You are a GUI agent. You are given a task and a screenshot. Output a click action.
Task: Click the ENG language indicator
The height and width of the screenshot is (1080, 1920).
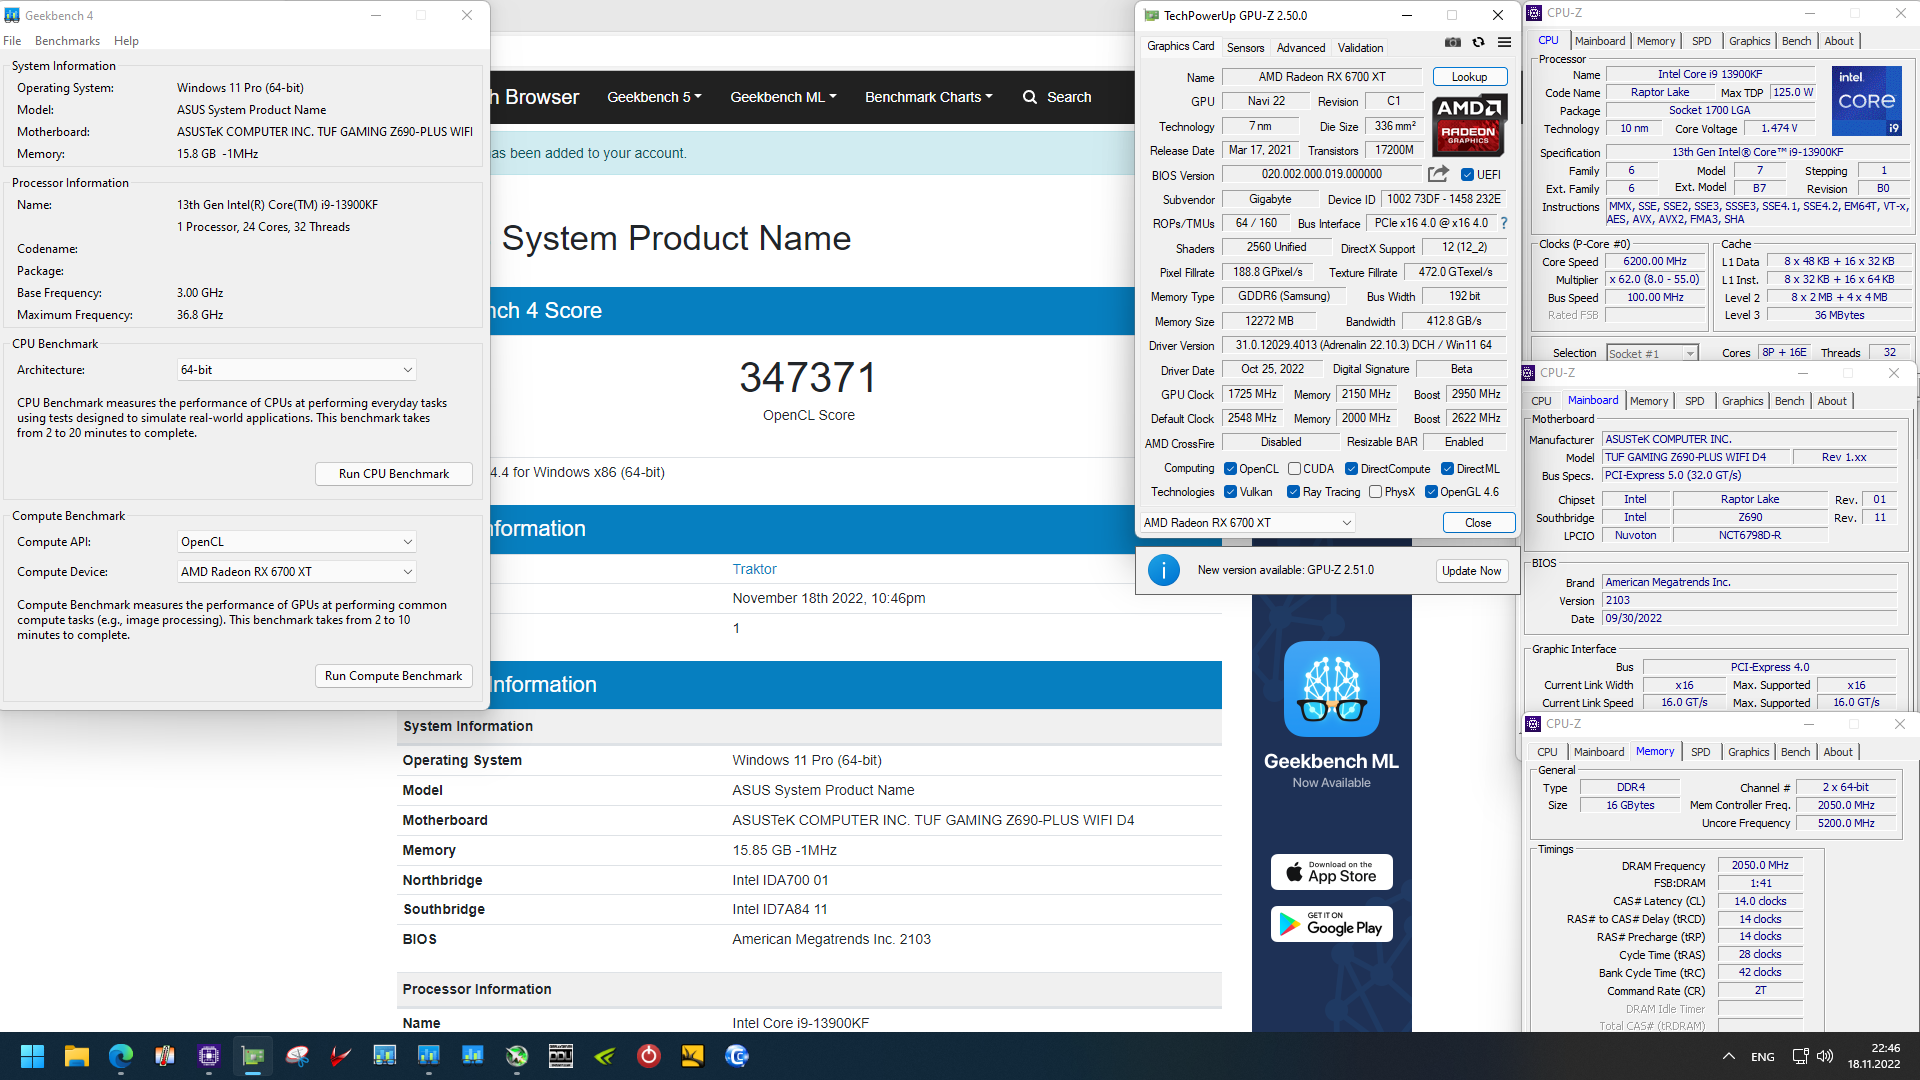pos(1763,1057)
